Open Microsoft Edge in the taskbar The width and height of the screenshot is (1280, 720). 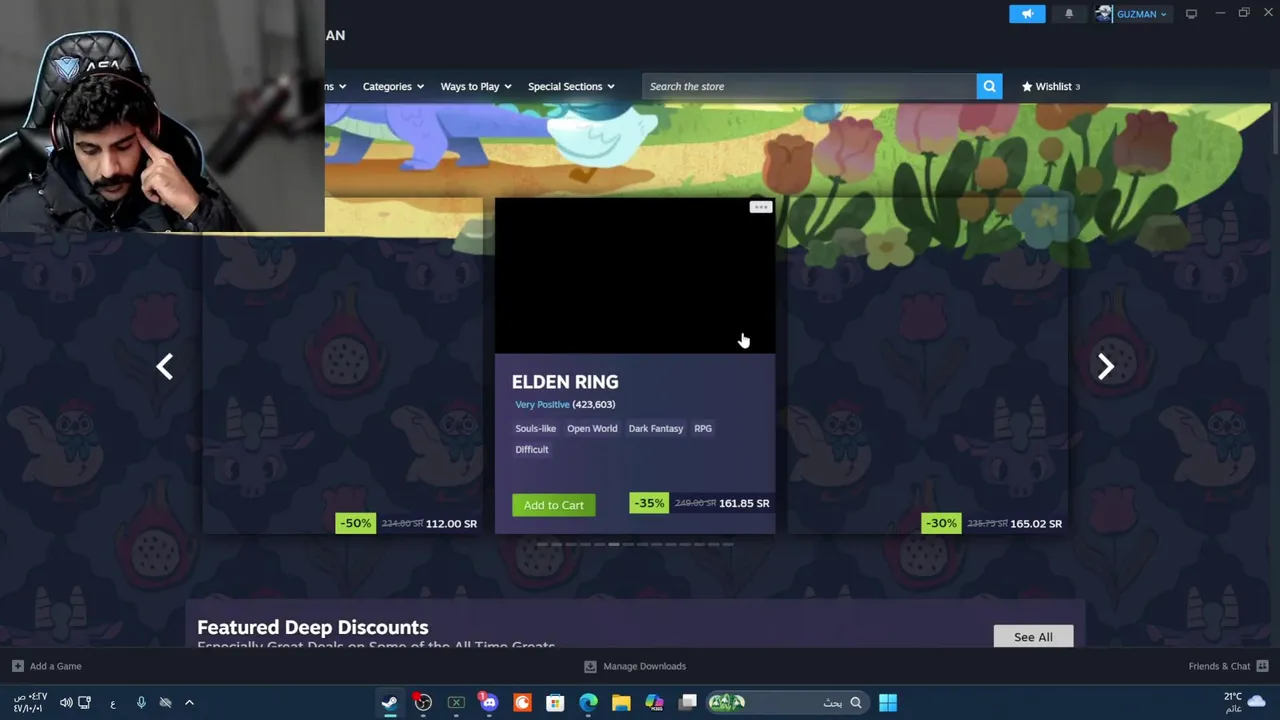point(588,702)
